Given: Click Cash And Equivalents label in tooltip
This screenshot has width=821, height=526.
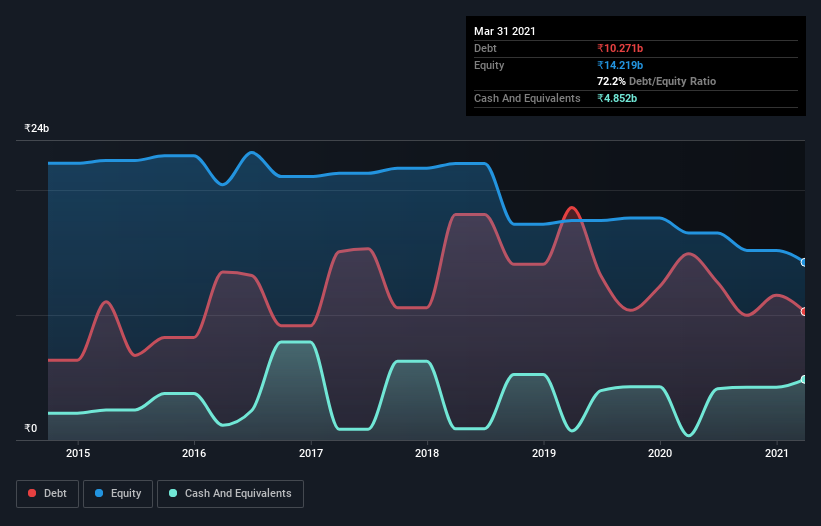Looking at the screenshot, I should point(527,98).
